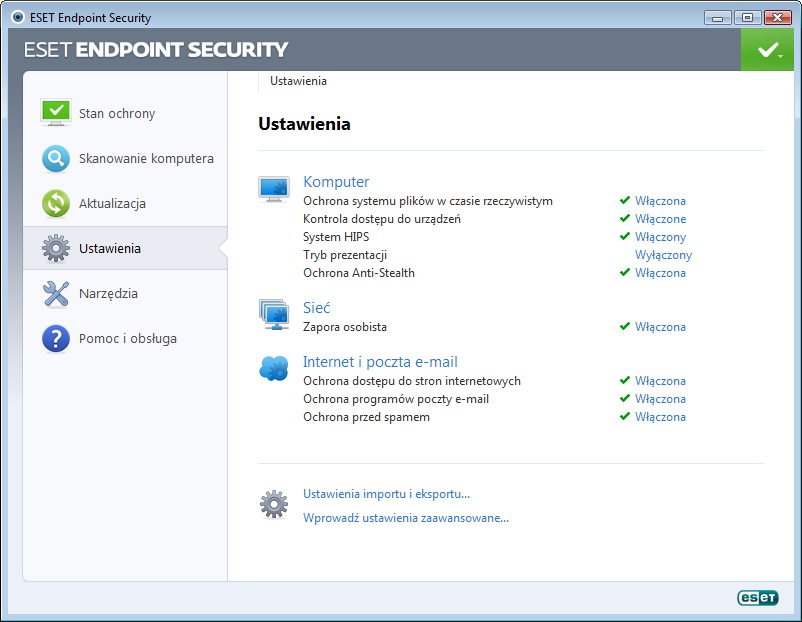The height and width of the screenshot is (622, 802).
Task: Open the green protection status checkmark dropdown
Action: [x=767, y=50]
